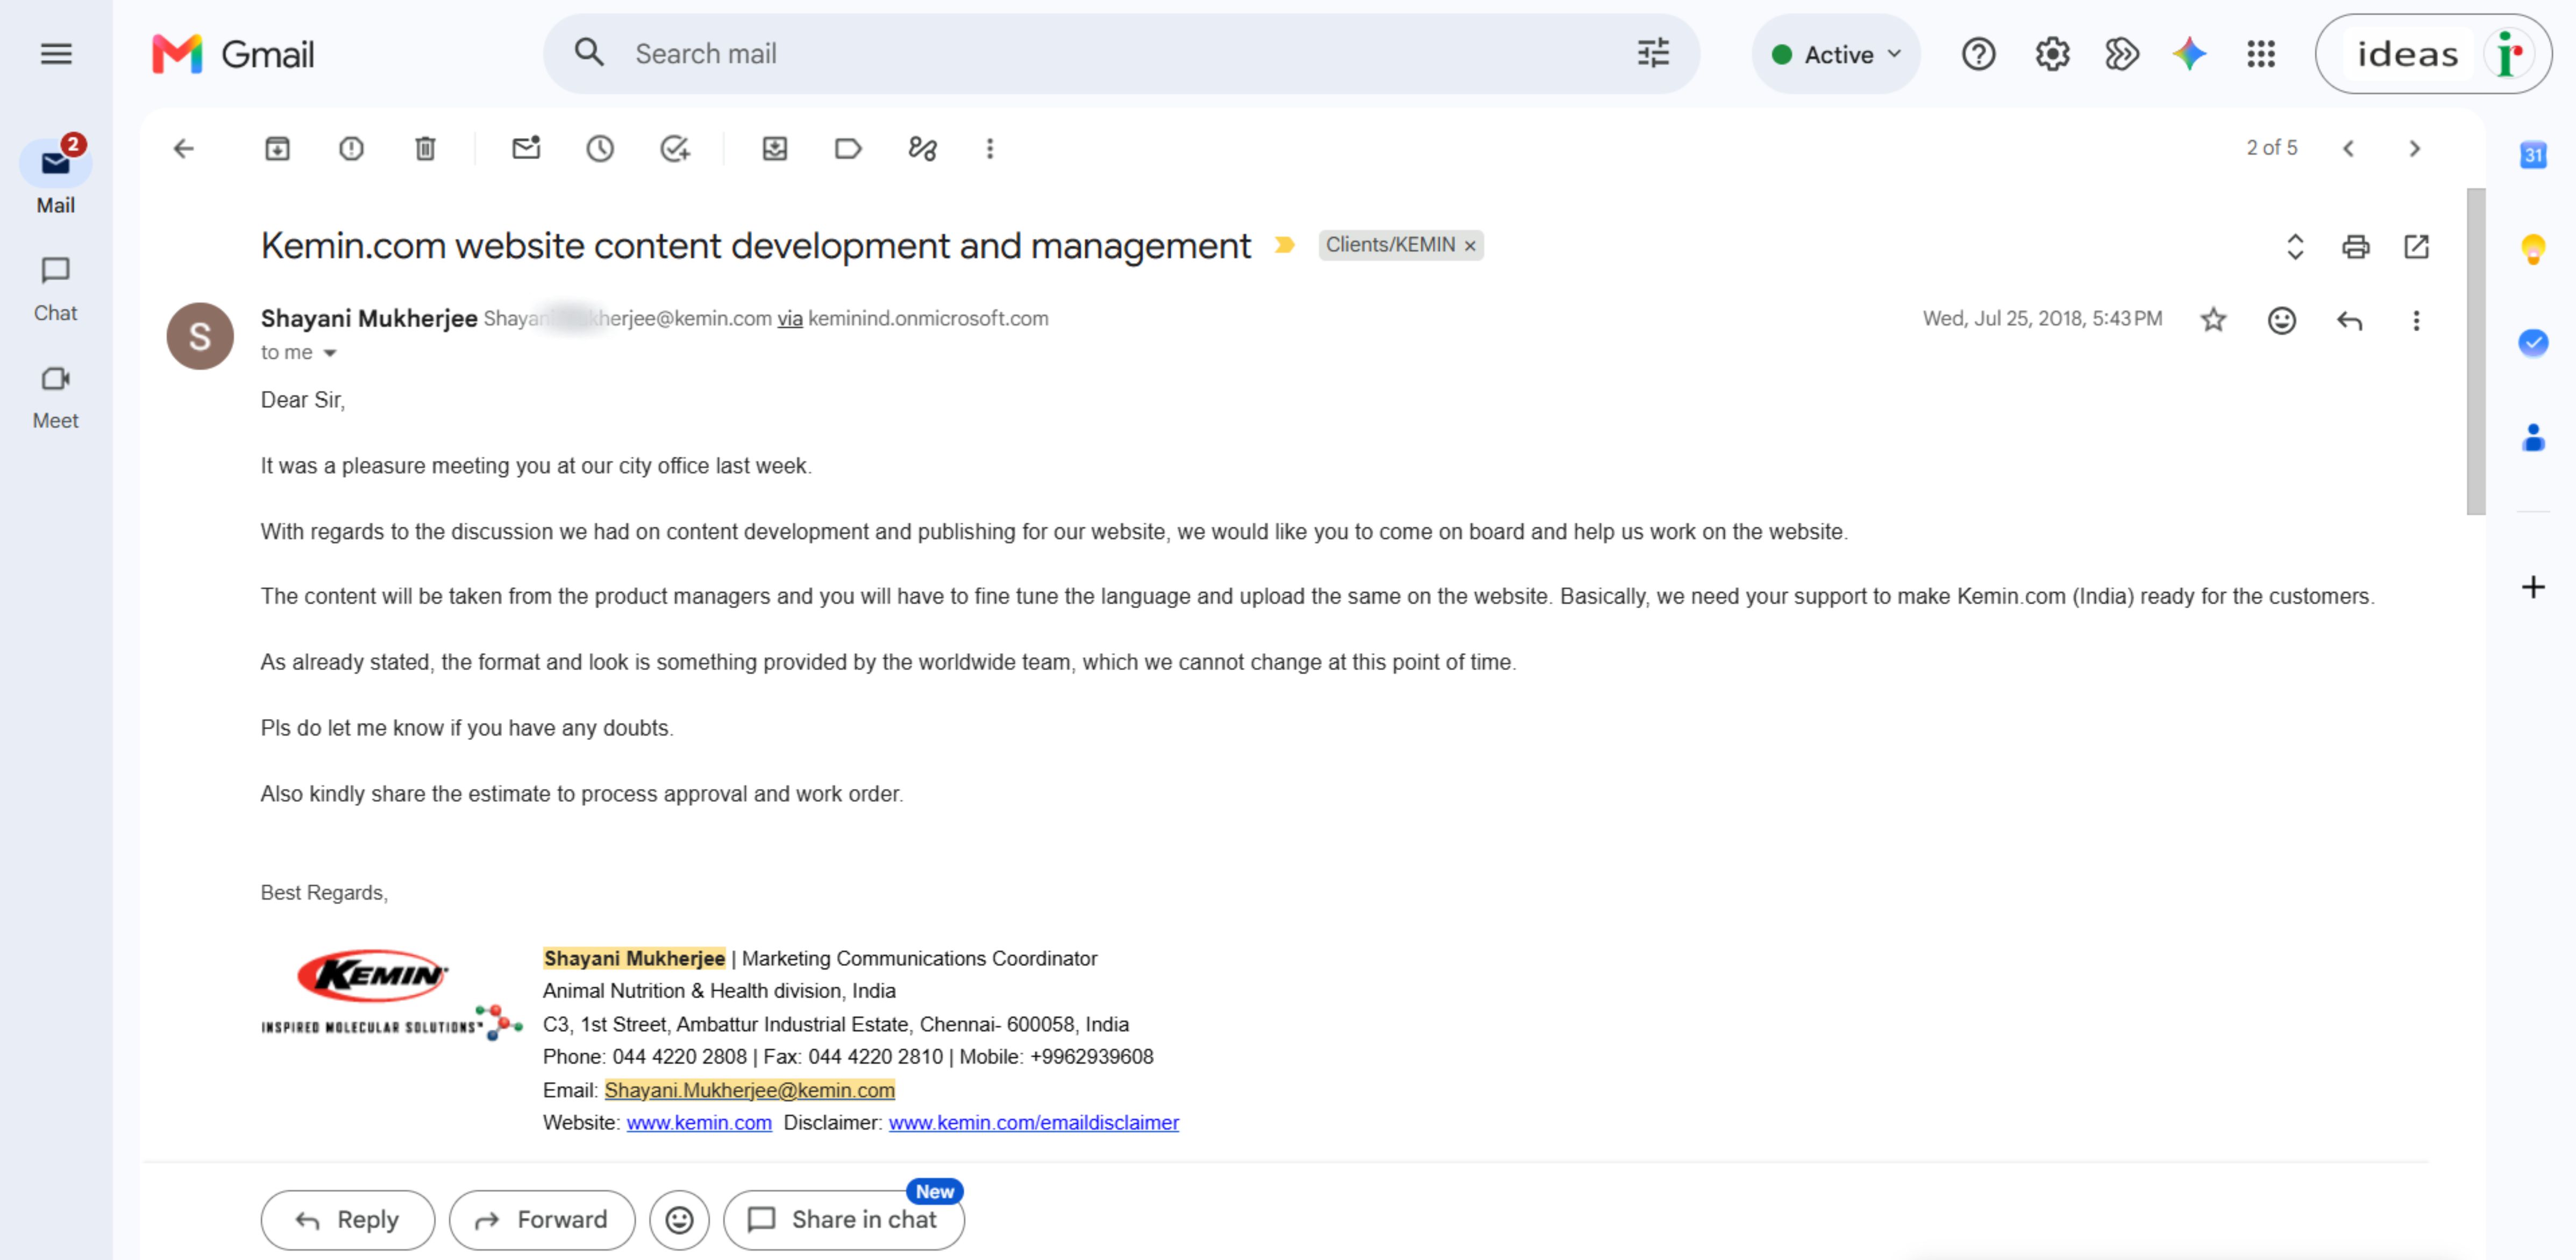Expand all messages in the thread
This screenshot has height=1260, width=2576.
[2295, 246]
